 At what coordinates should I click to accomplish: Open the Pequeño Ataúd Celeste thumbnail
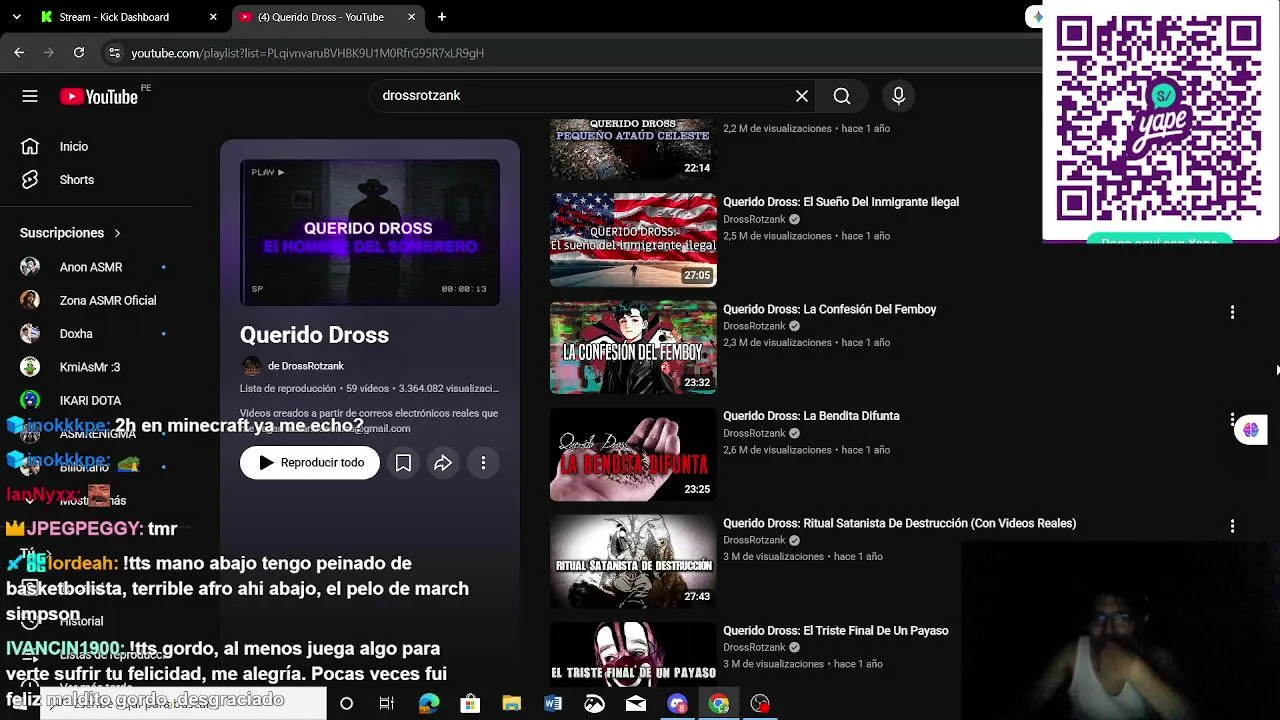(633, 149)
